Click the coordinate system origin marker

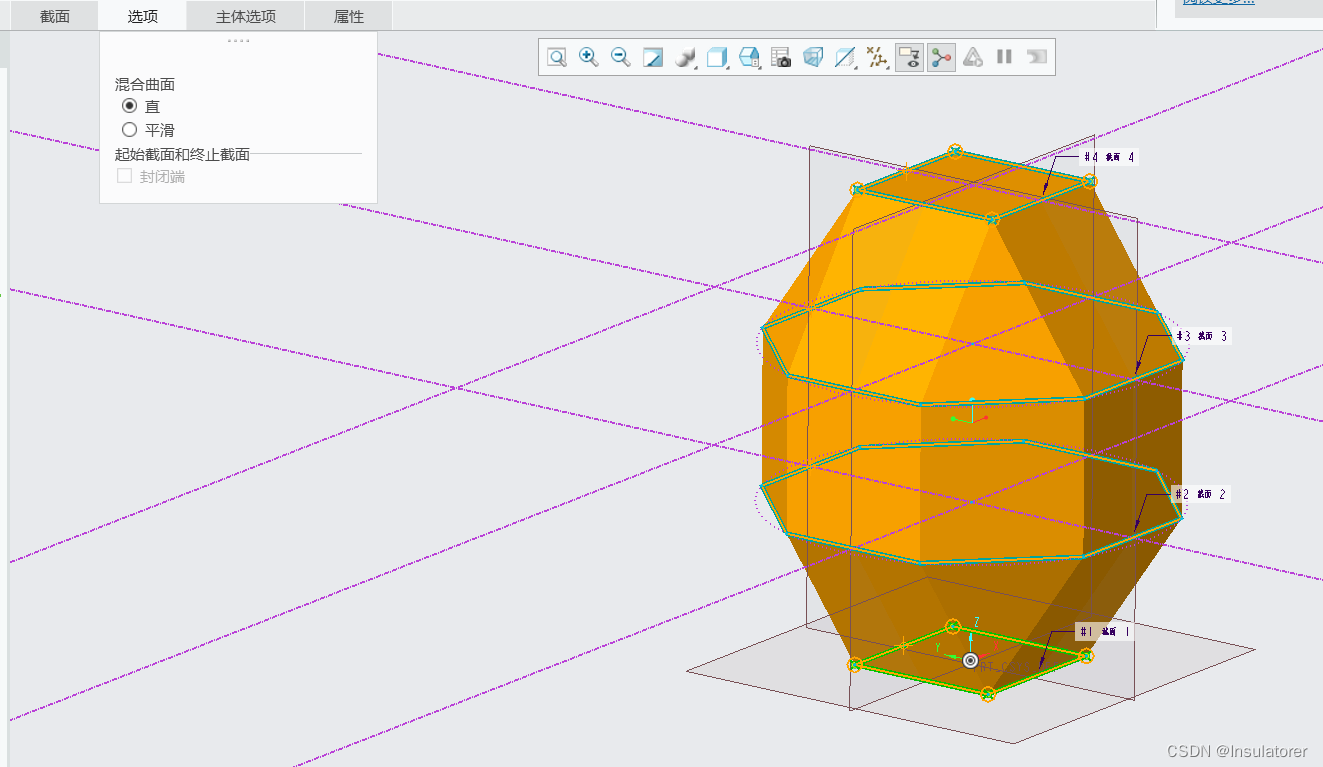(970, 661)
